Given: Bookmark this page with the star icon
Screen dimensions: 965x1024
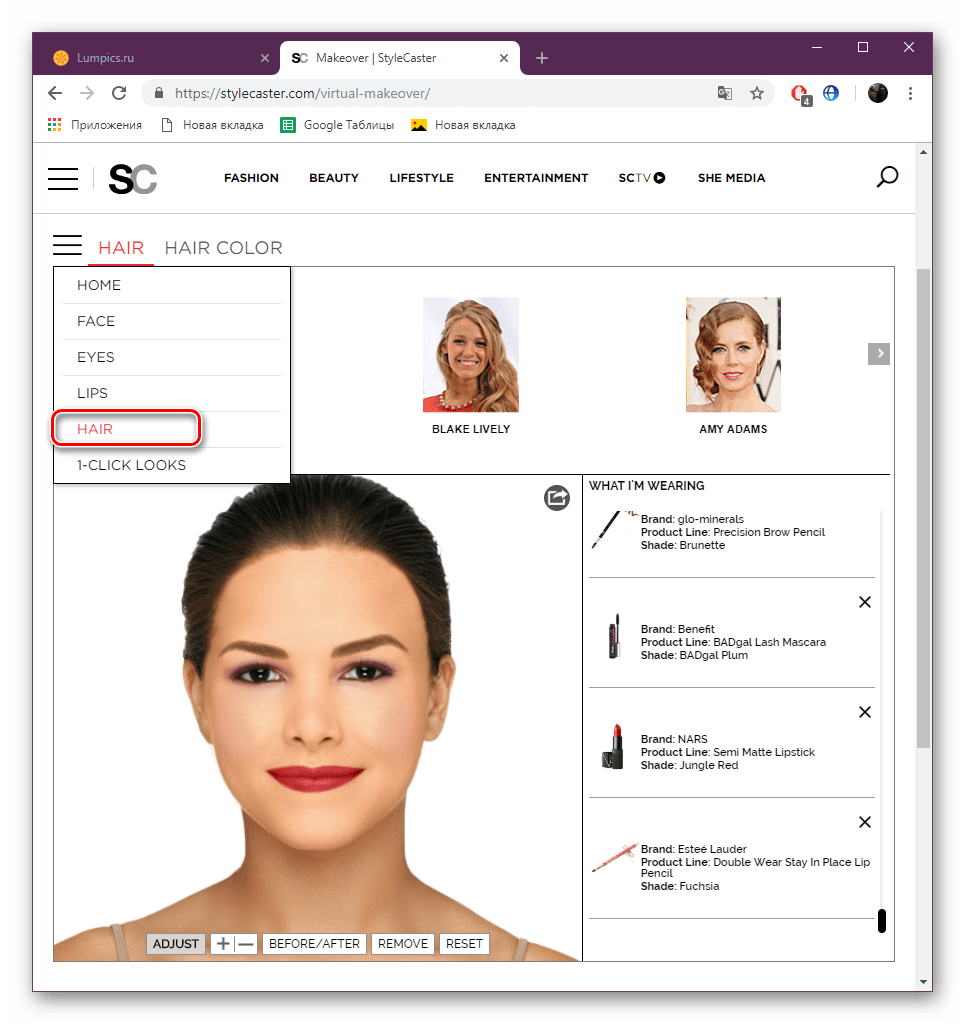Looking at the screenshot, I should 757,93.
